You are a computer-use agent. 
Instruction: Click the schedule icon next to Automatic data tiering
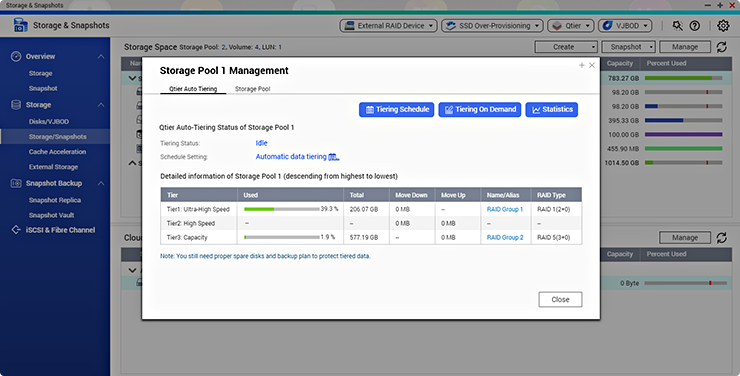(334, 157)
